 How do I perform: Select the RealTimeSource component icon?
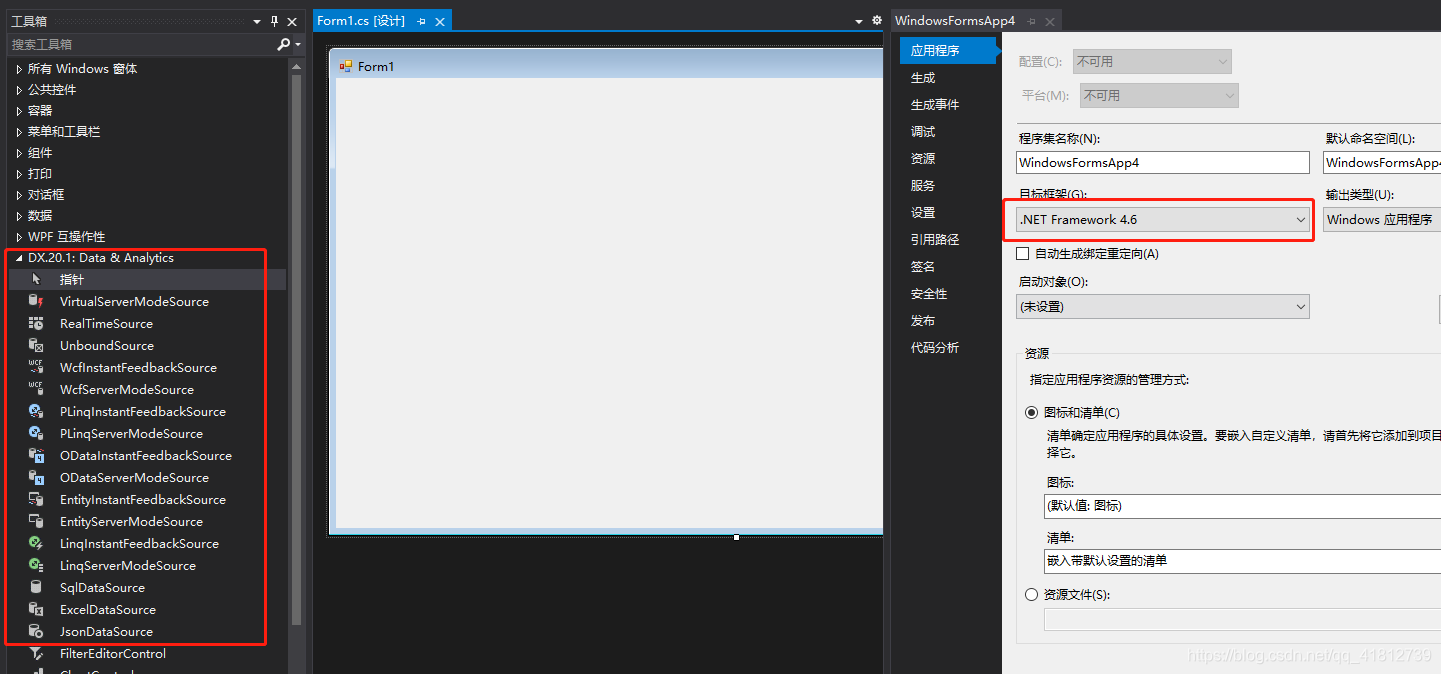tap(36, 323)
